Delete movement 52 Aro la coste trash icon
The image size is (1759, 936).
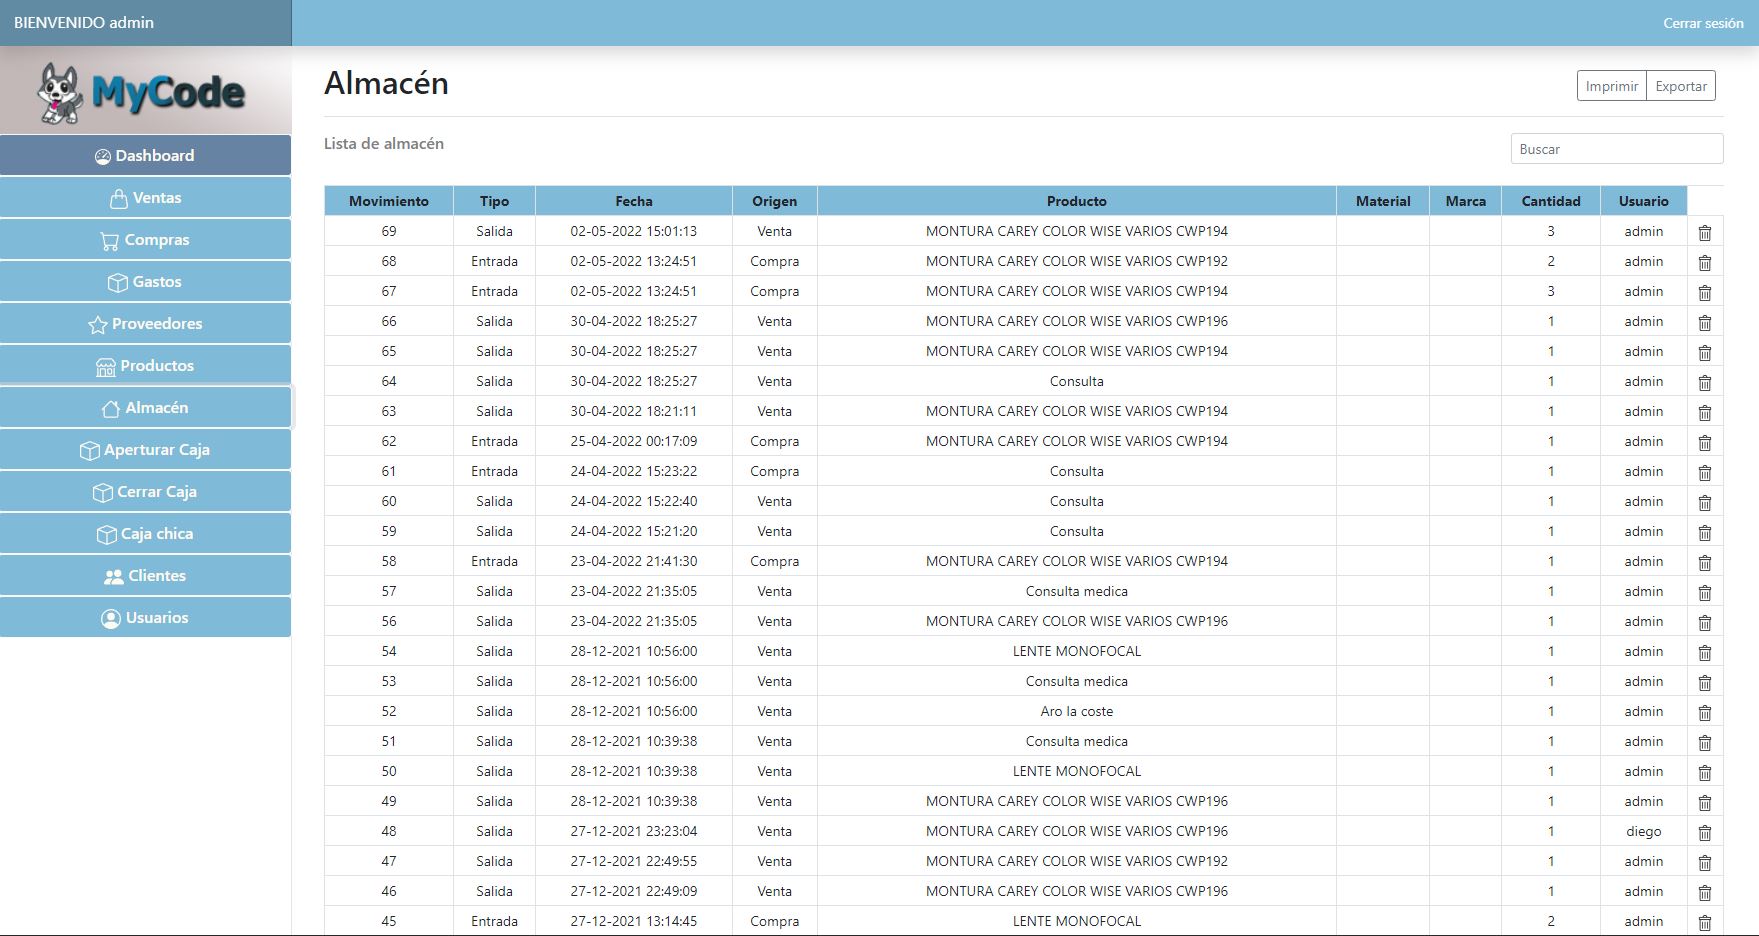pos(1705,712)
